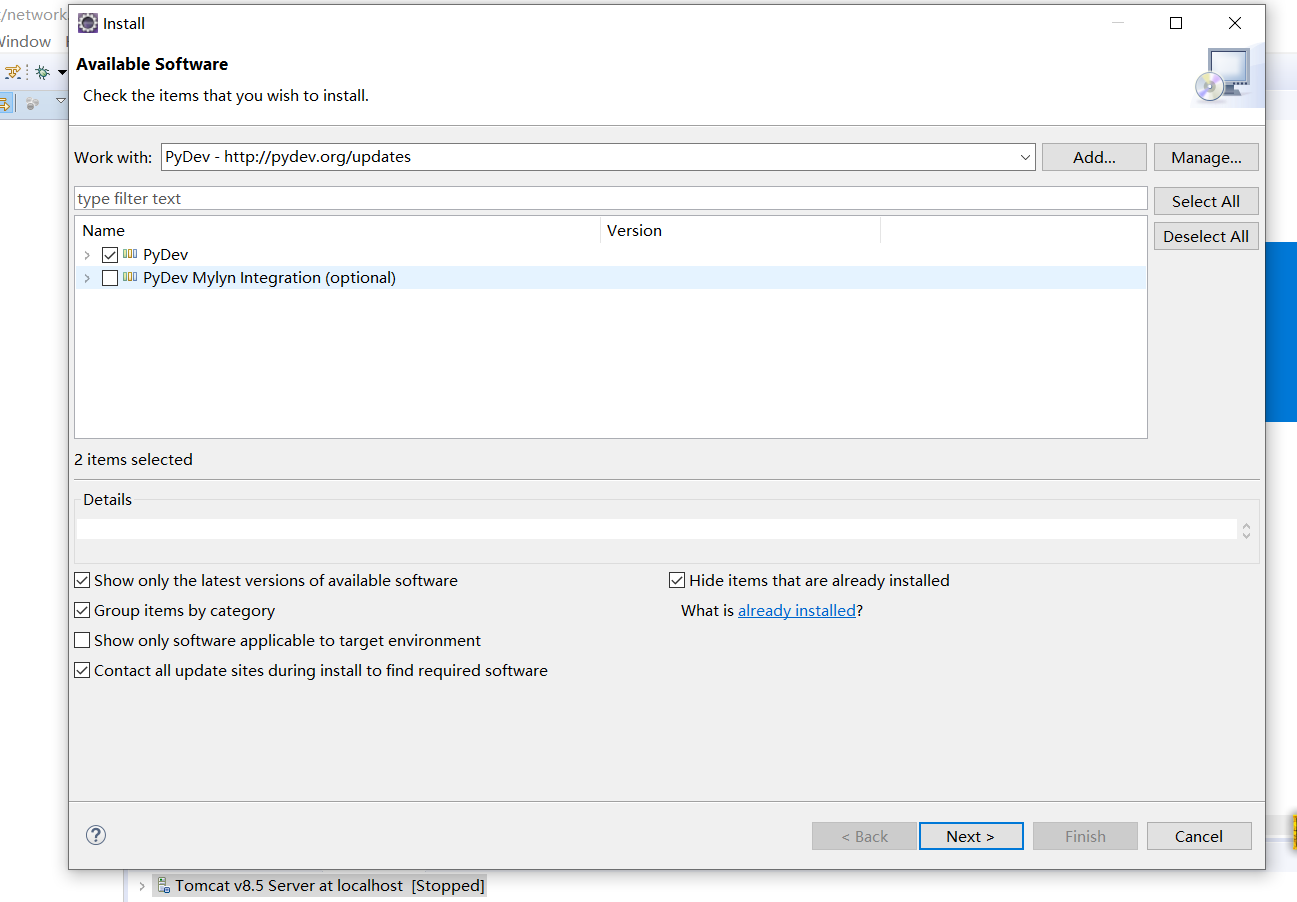Enable Show only software applicable to target environment
Viewport: 1297px width, 902px height.
coord(82,641)
